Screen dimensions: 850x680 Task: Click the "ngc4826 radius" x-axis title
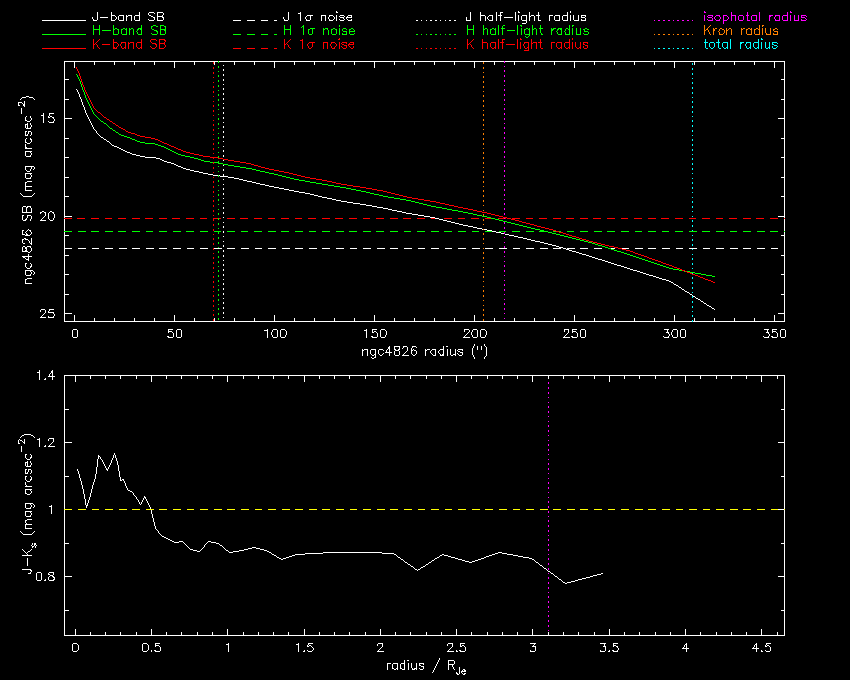[421, 353]
